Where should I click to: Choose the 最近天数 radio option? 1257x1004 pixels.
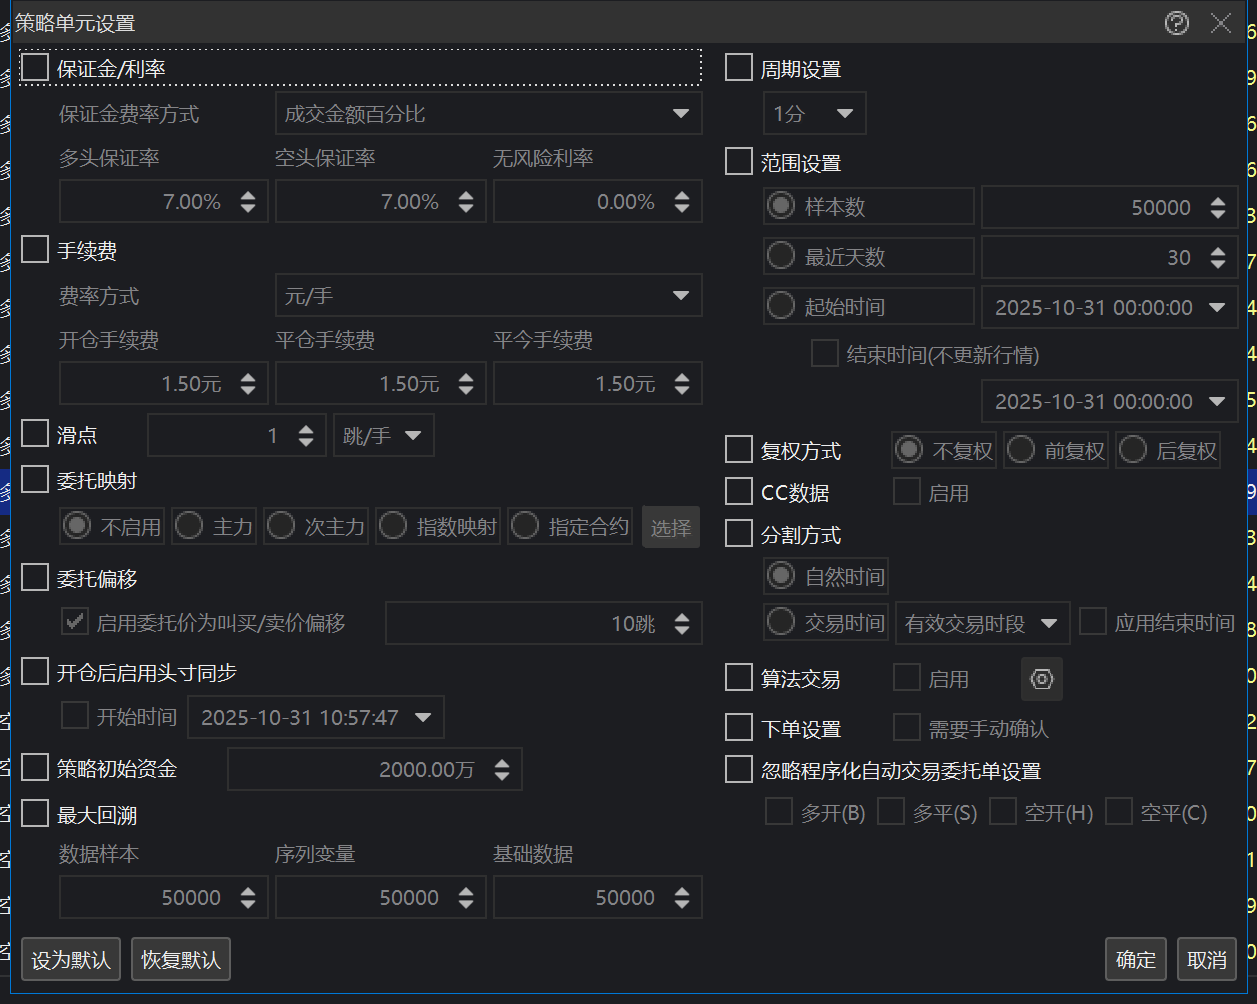coord(781,257)
